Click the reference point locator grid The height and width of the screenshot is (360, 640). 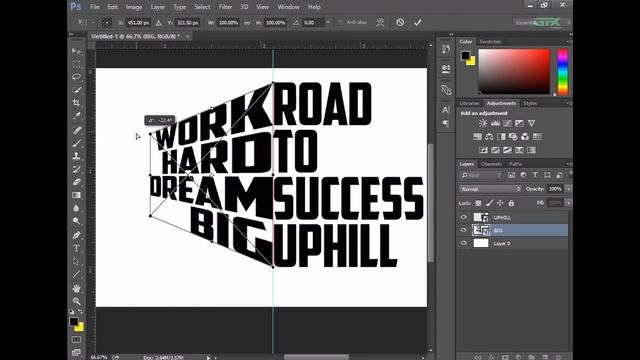pyautogui.click(x=107, y=22)
